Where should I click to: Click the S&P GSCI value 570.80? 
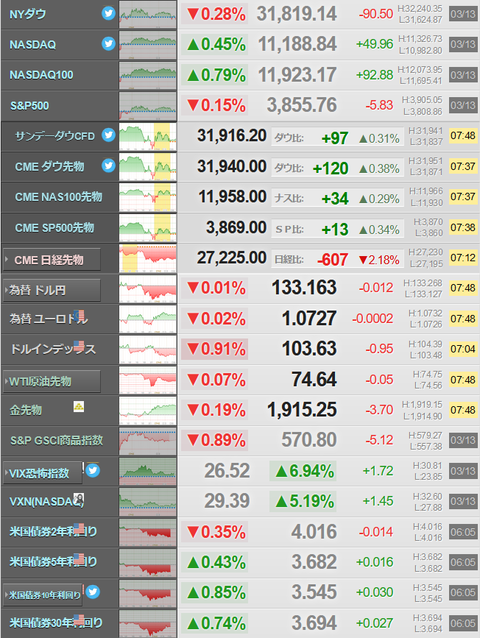point(309,440)
